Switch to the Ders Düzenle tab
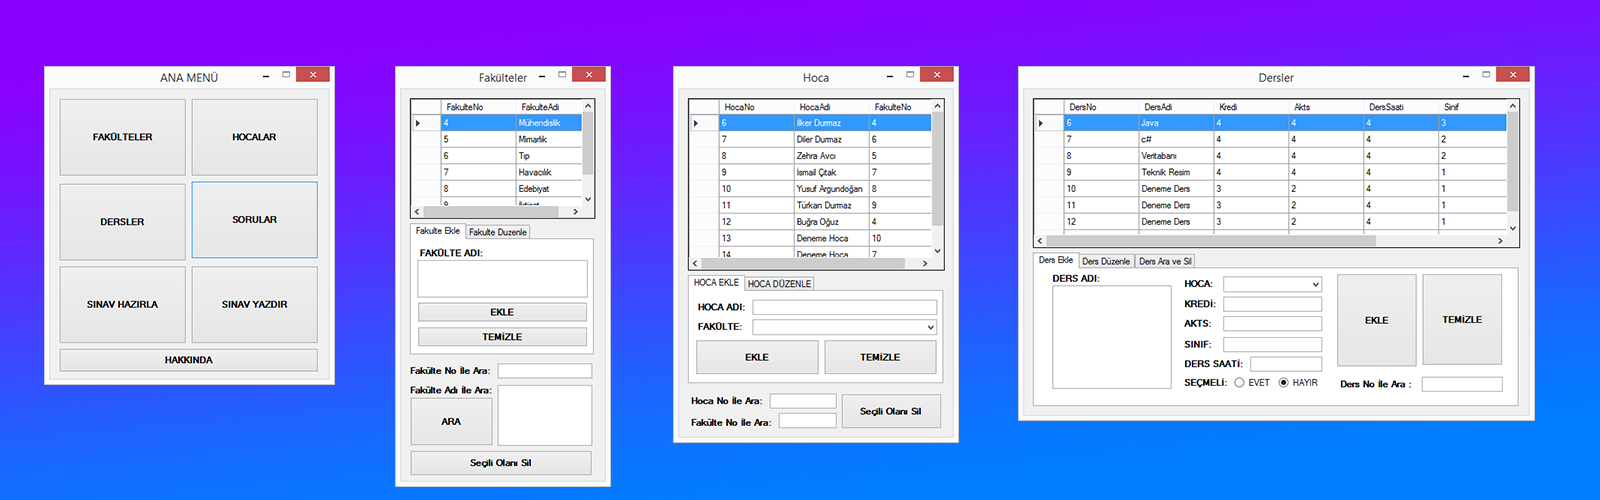 click(1106, 261)
